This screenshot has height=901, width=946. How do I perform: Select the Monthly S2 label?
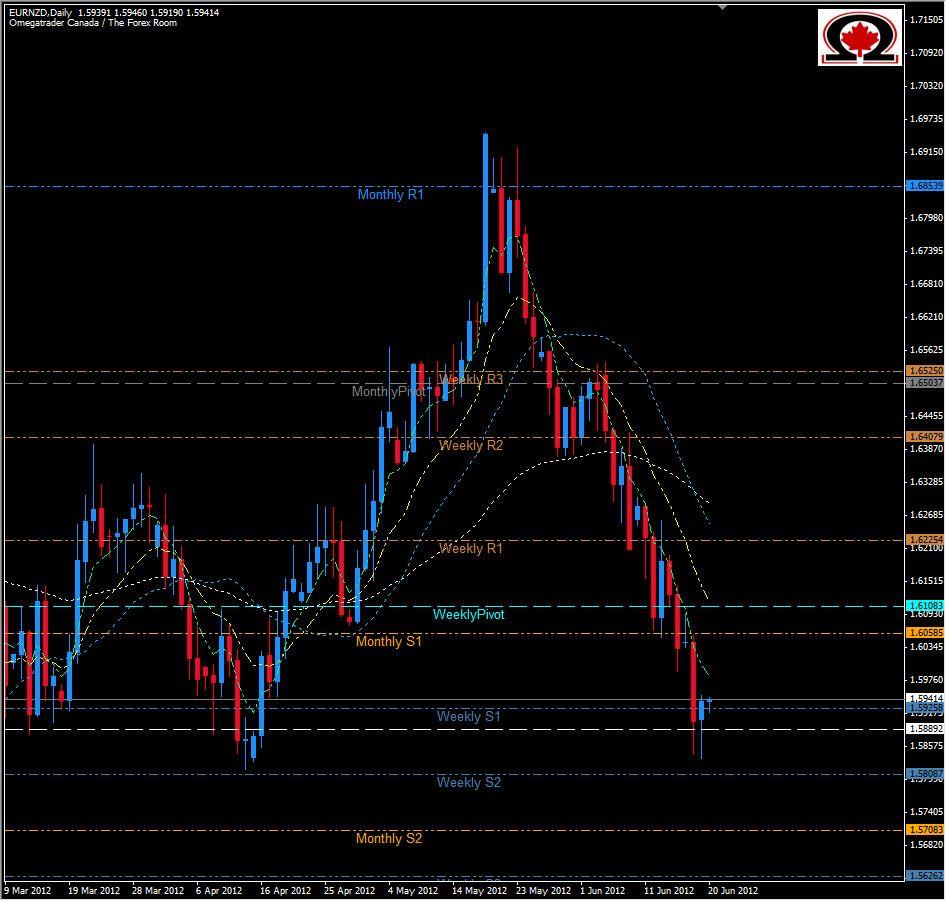pyautogui.click(x=389, y=838)
